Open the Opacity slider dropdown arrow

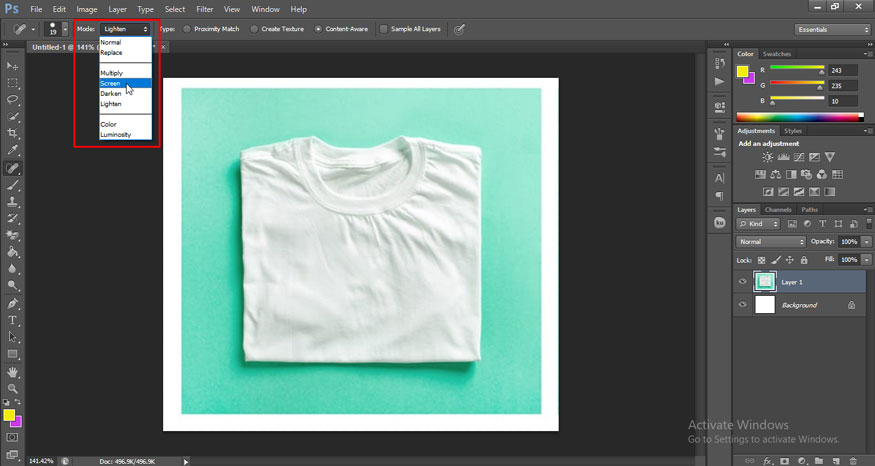[x=866, y=242]
